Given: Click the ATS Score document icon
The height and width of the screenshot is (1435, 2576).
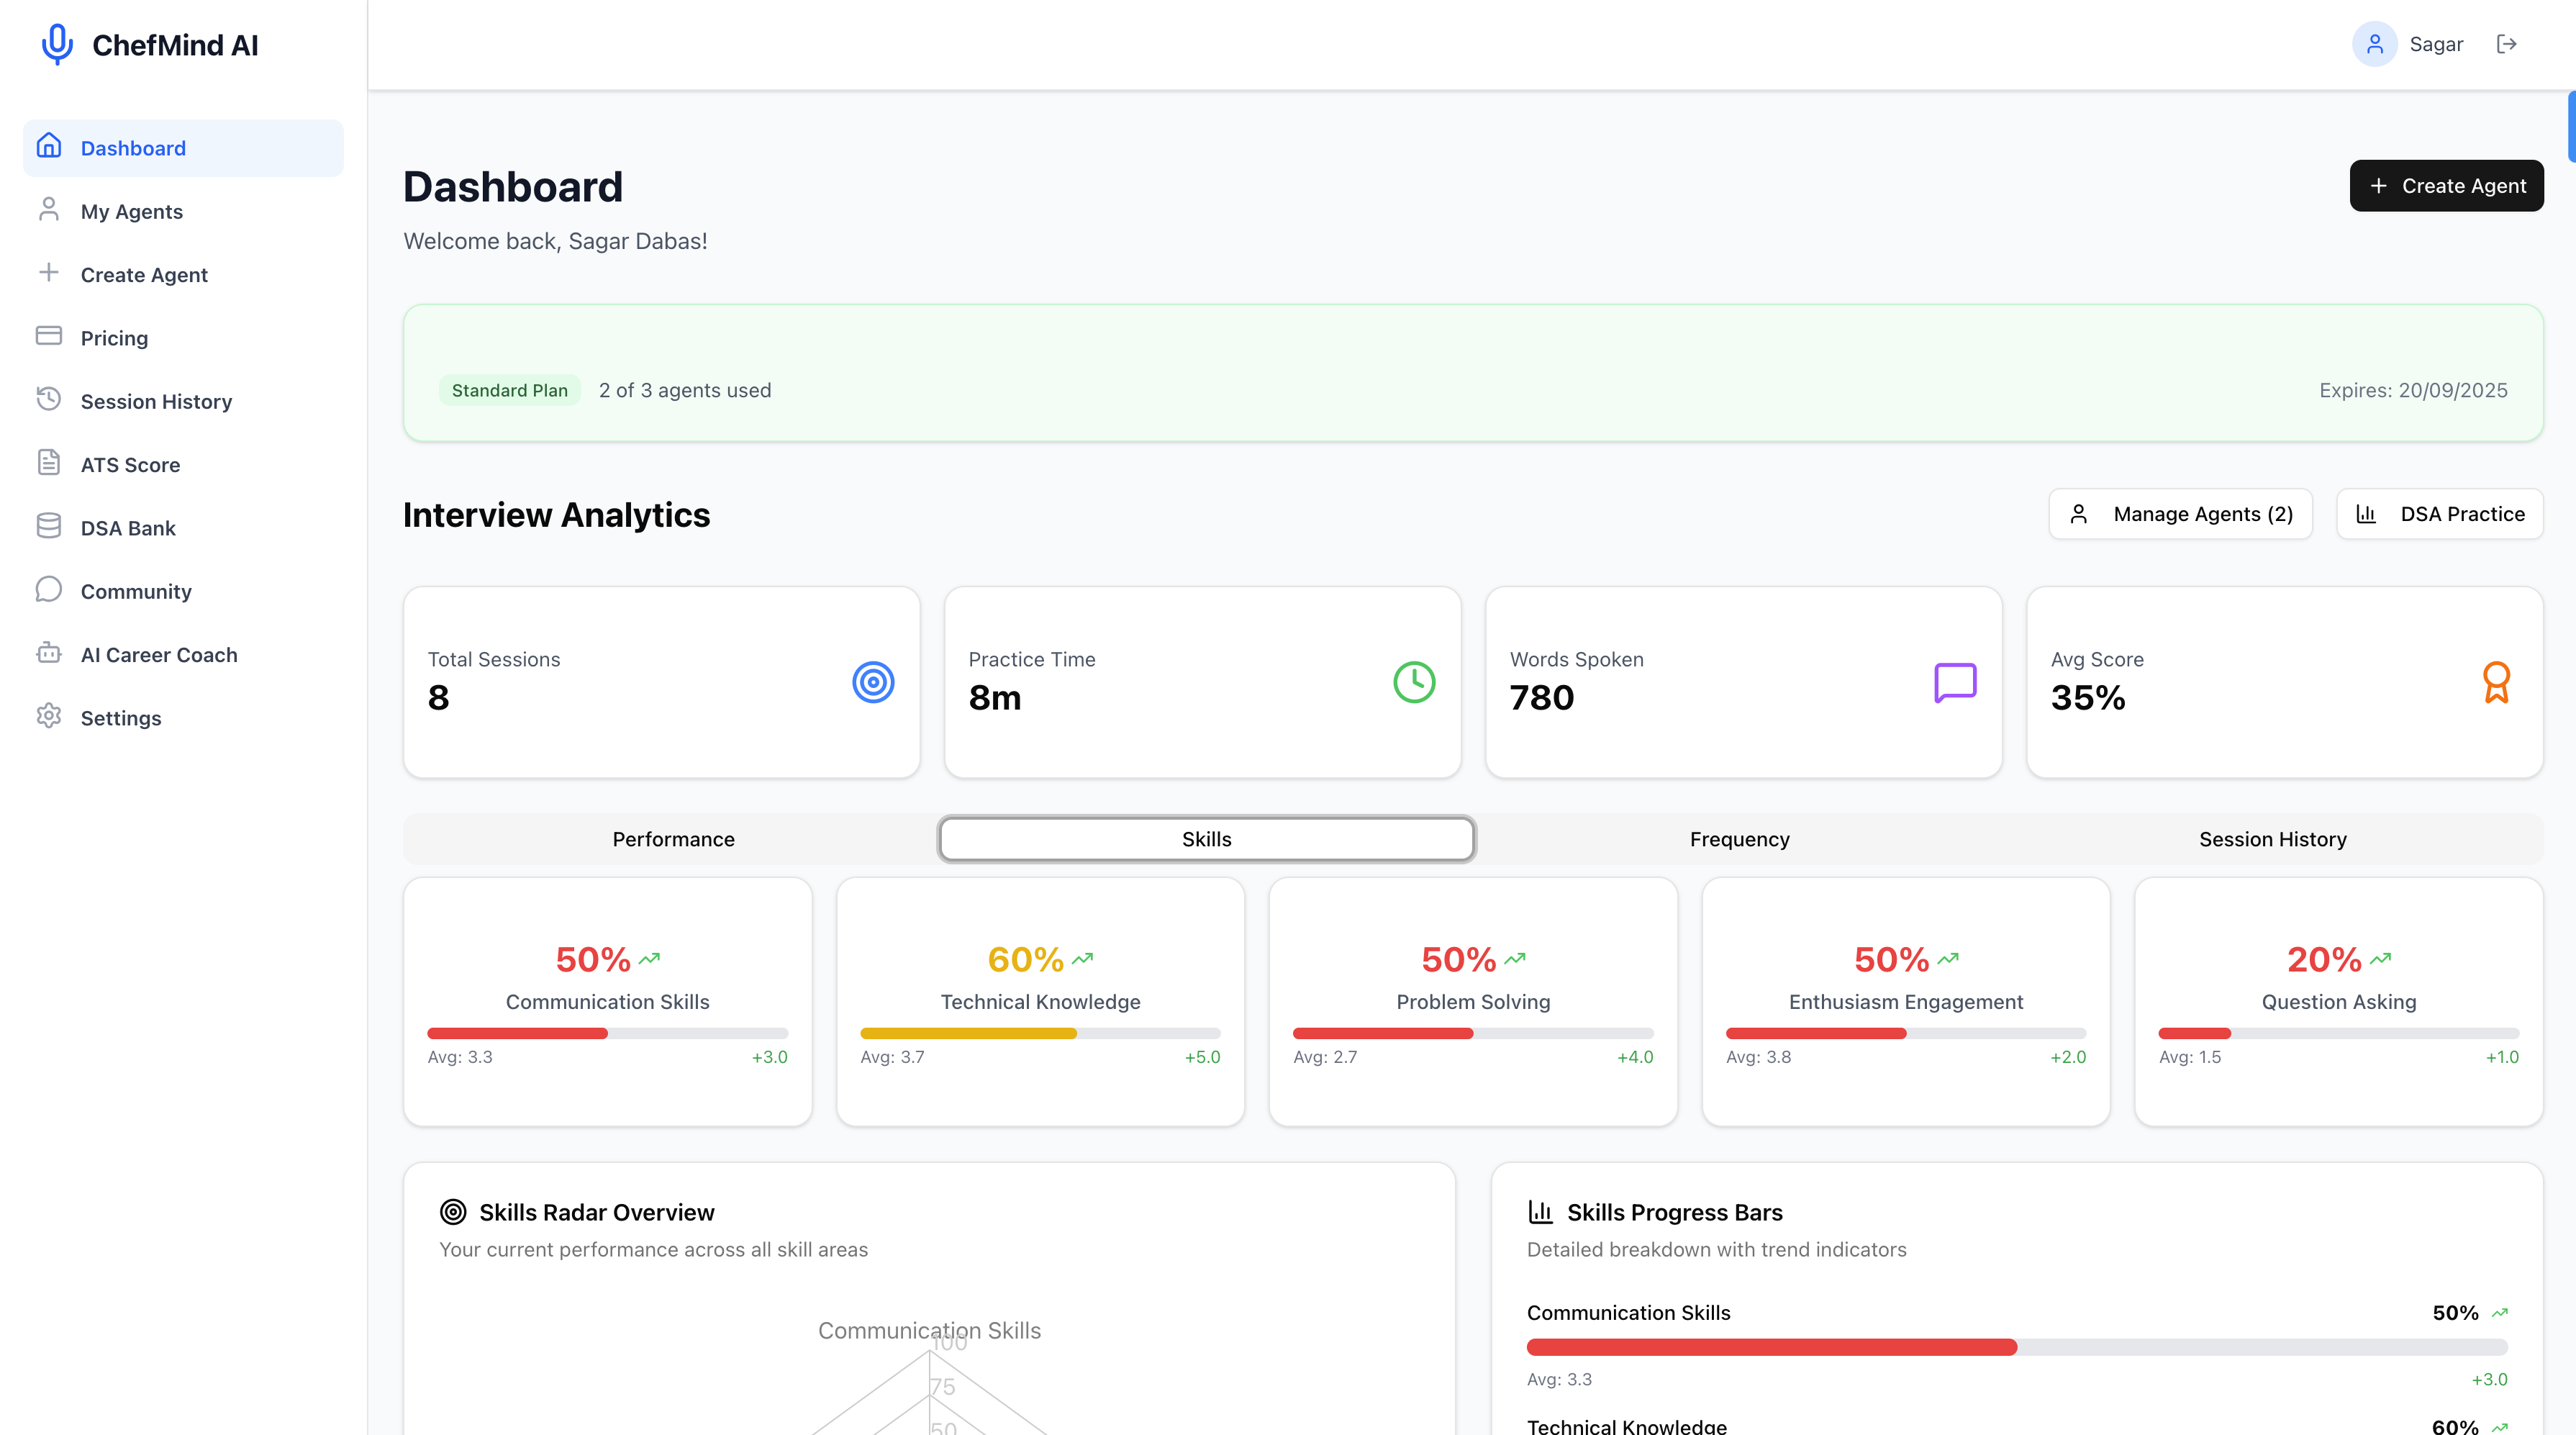Looking at the screenshot, I should tap(49, 462).
